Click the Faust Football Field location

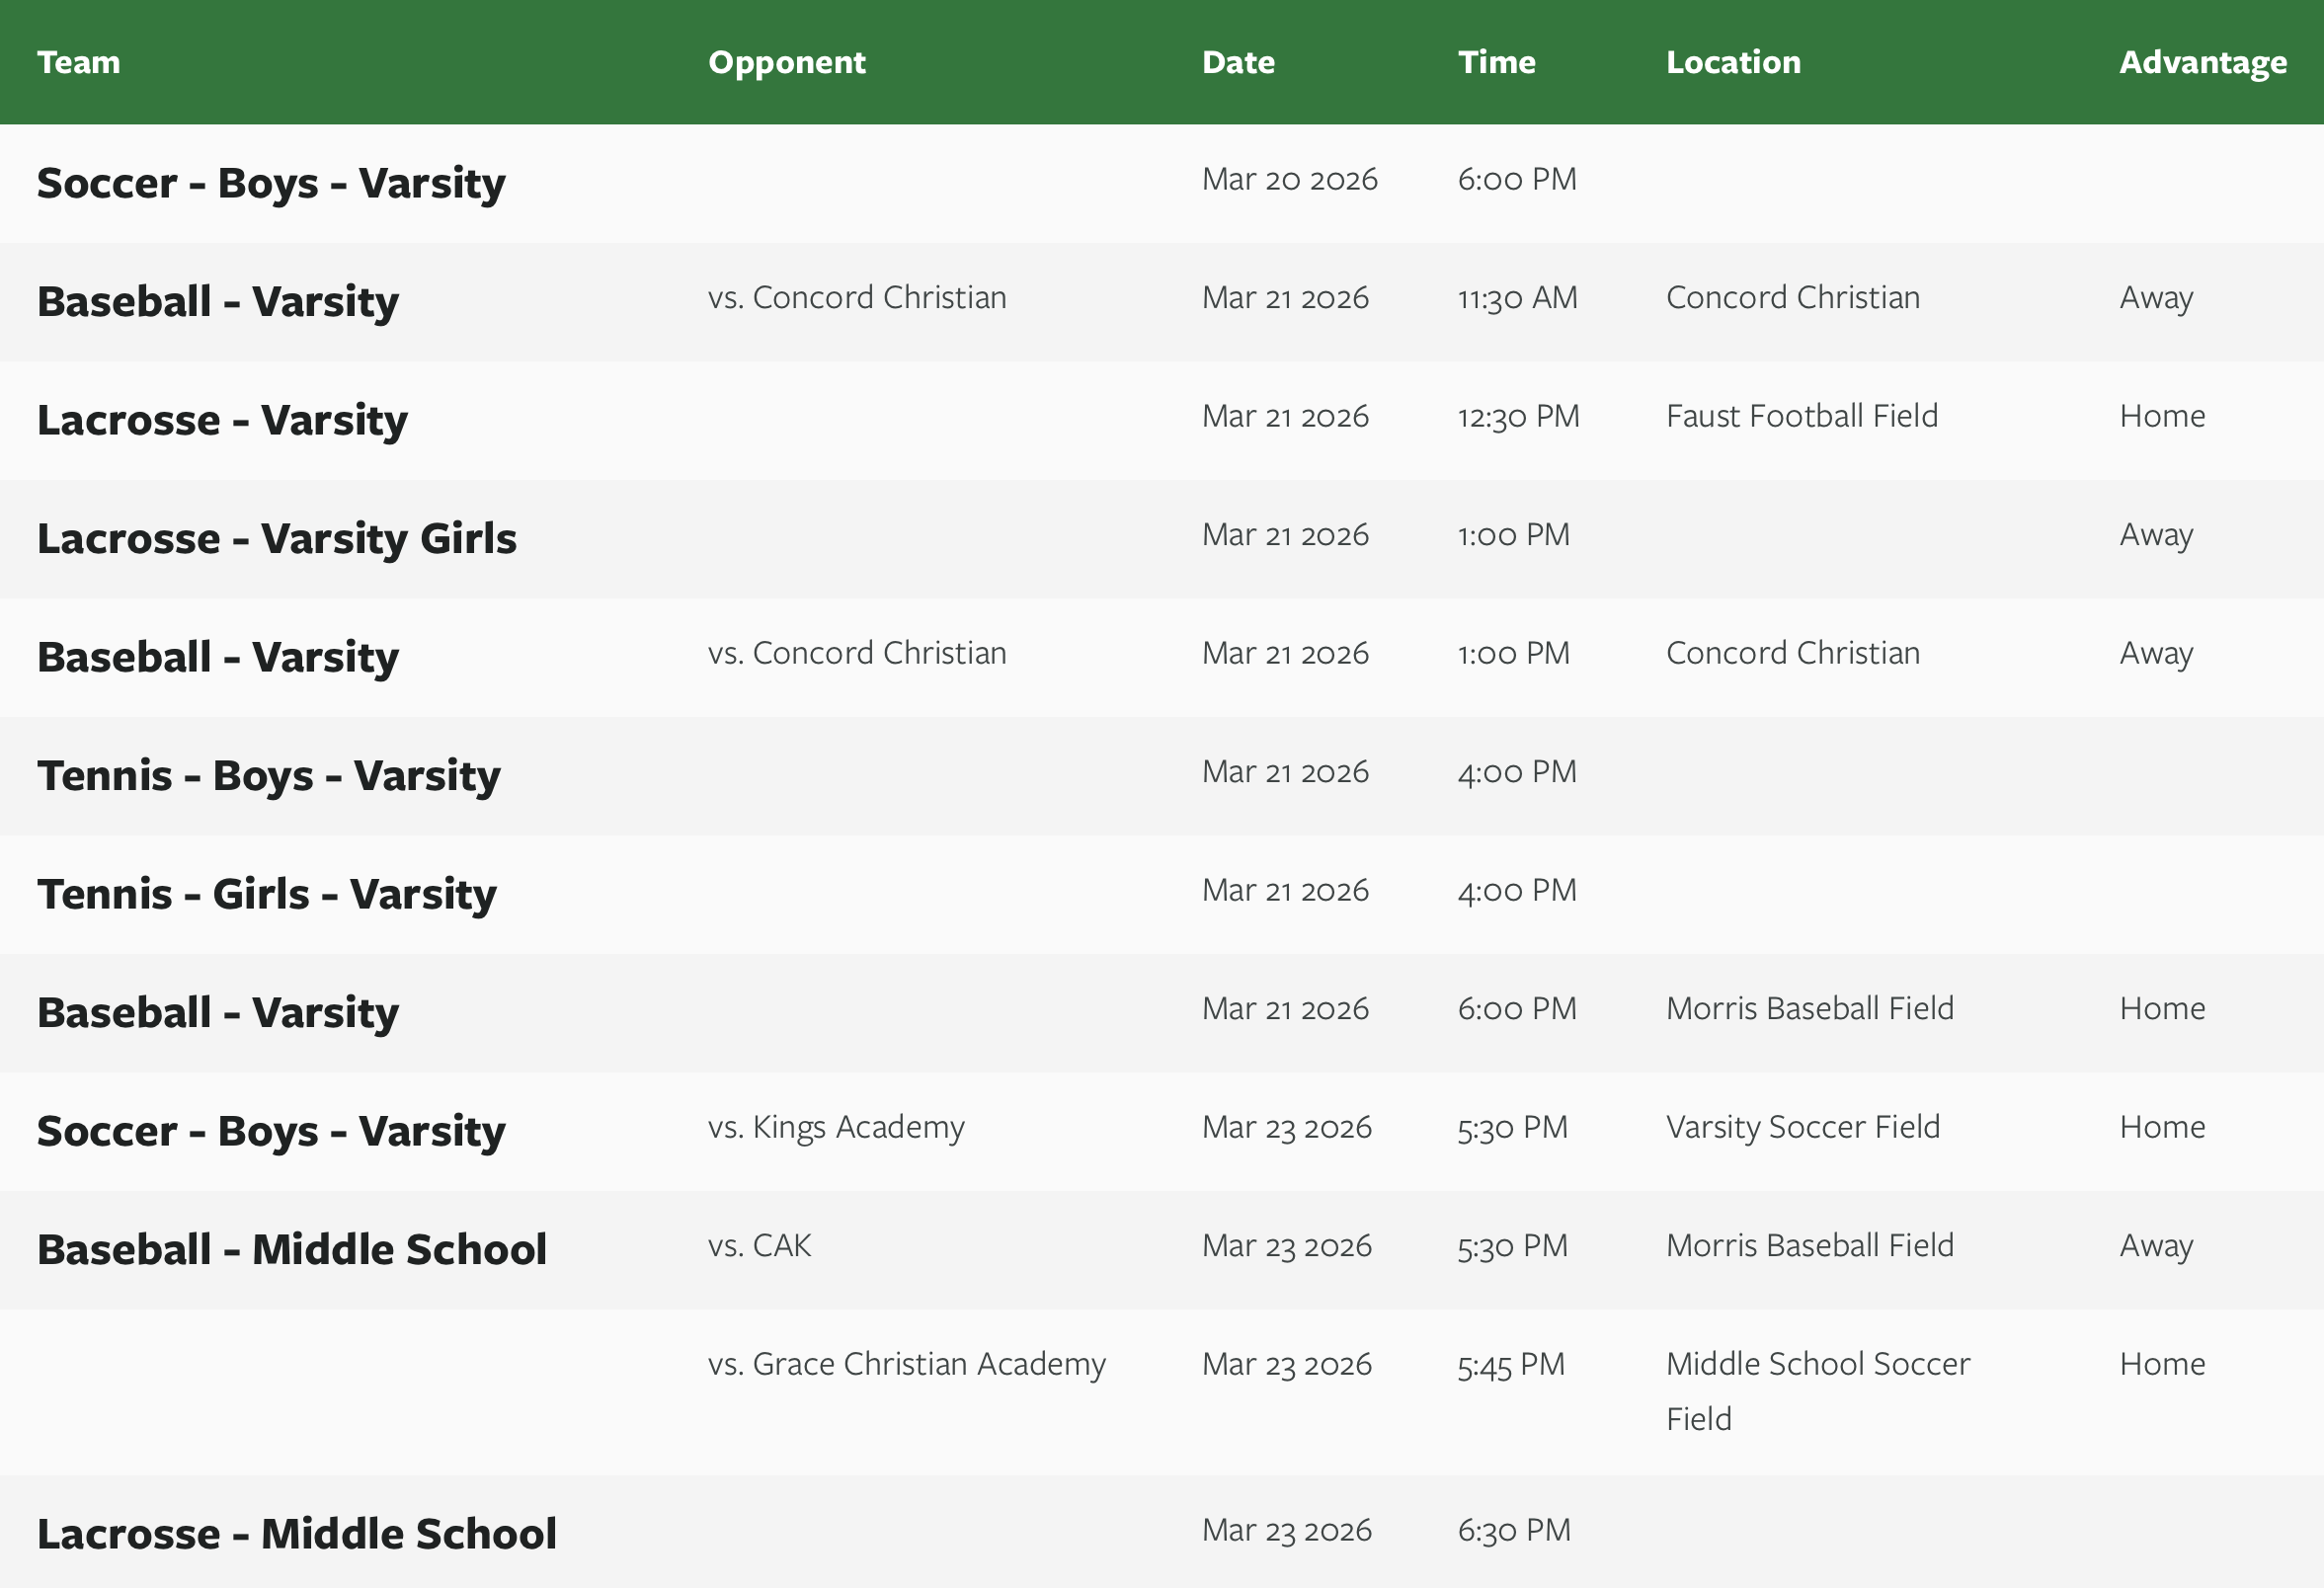click(1801, 416)
